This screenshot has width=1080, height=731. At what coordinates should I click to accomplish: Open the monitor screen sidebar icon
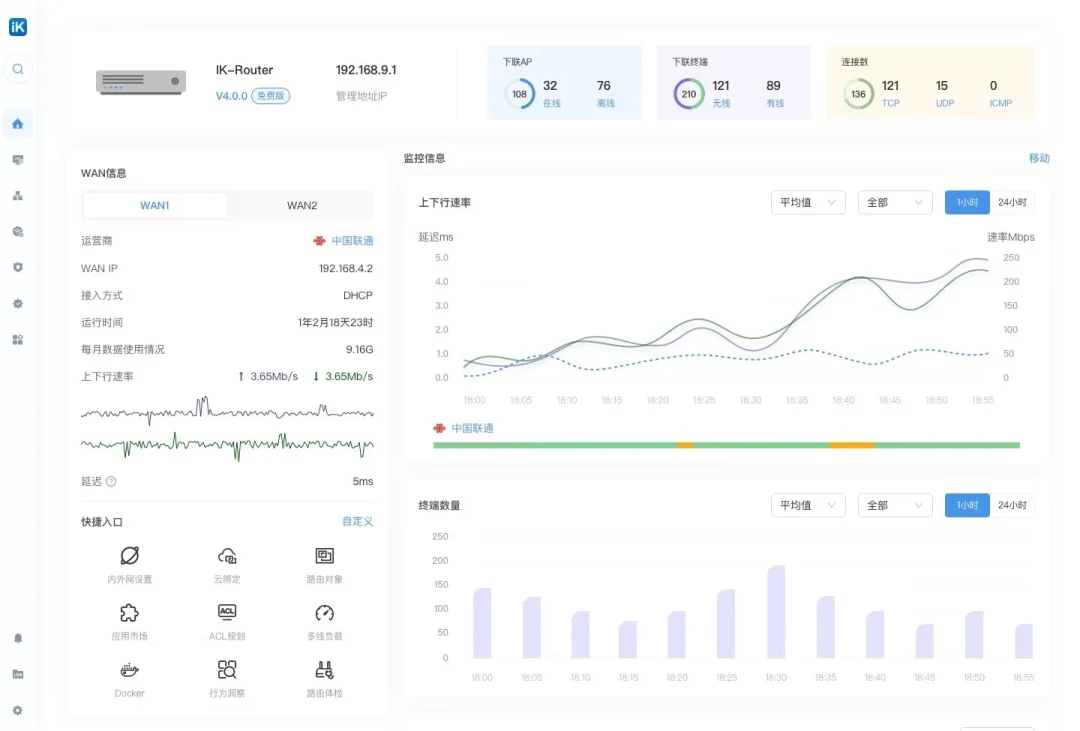18,160
